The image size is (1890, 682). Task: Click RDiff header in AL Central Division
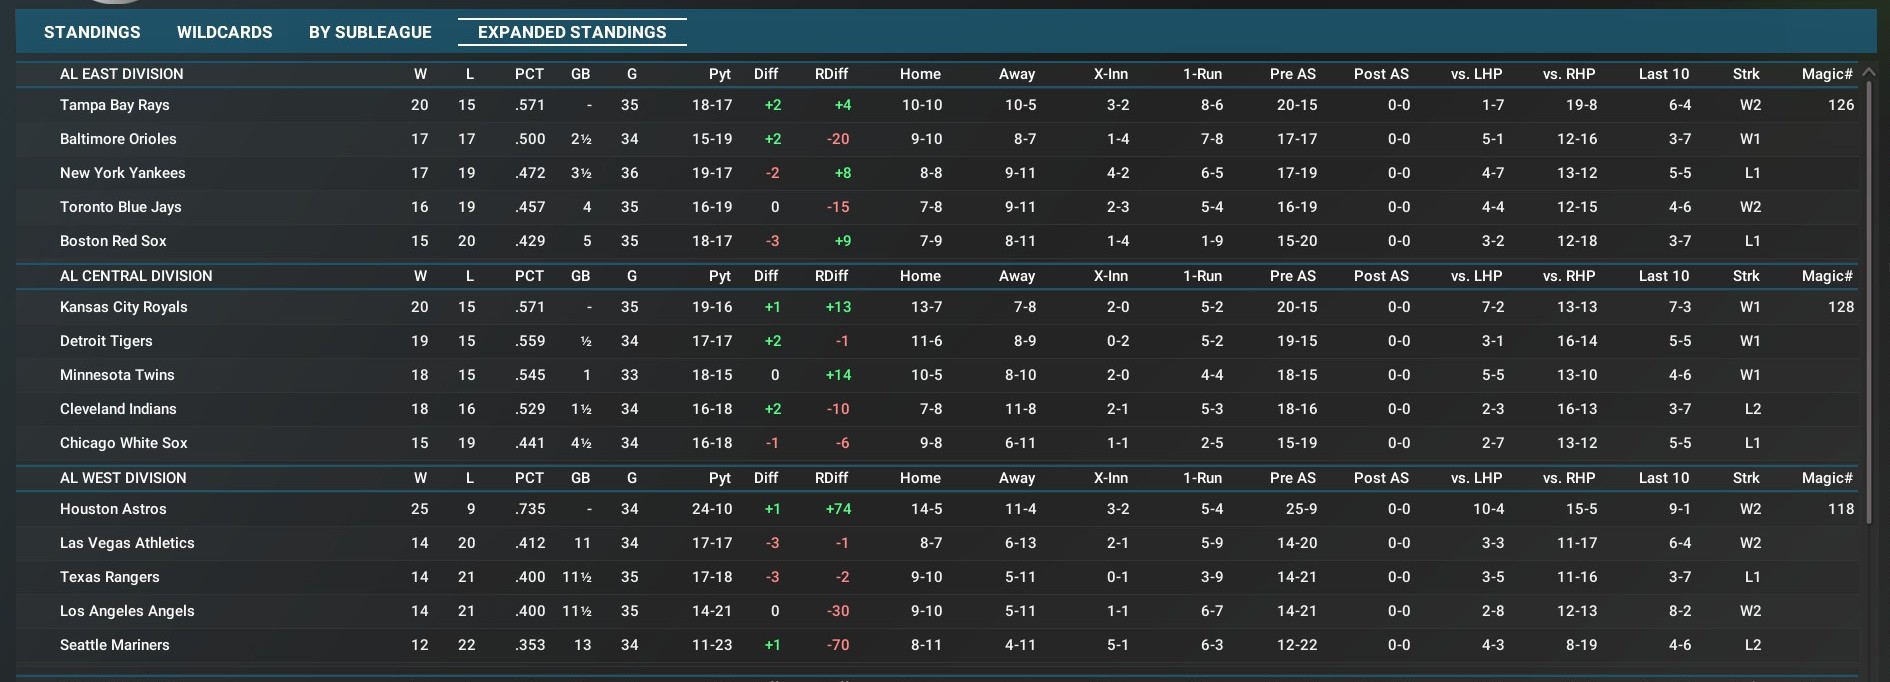831,276
